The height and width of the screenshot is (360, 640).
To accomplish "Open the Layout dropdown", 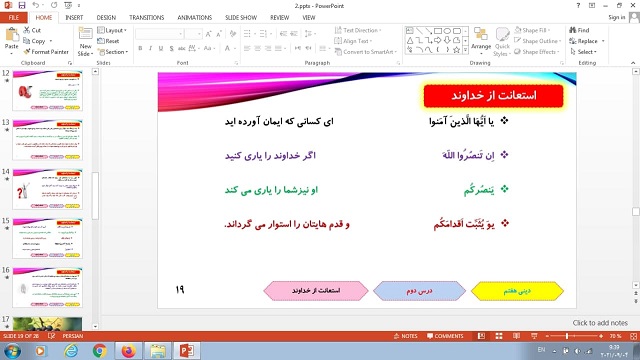I will (112, 30).
